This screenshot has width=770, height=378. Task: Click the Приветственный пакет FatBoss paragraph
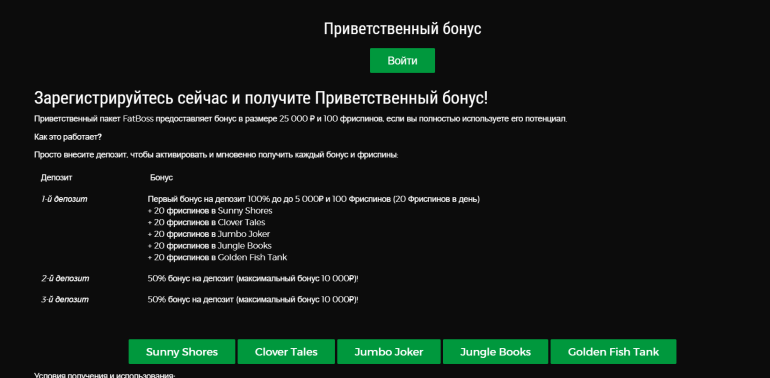point(301,119)
